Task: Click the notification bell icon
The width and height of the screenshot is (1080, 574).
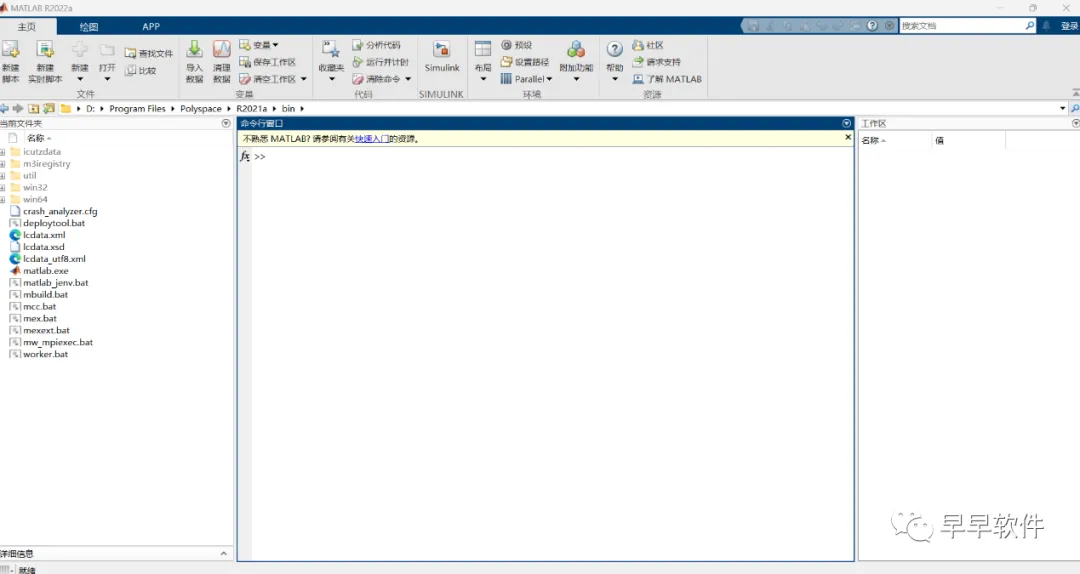Action: tap(1046, 25)
